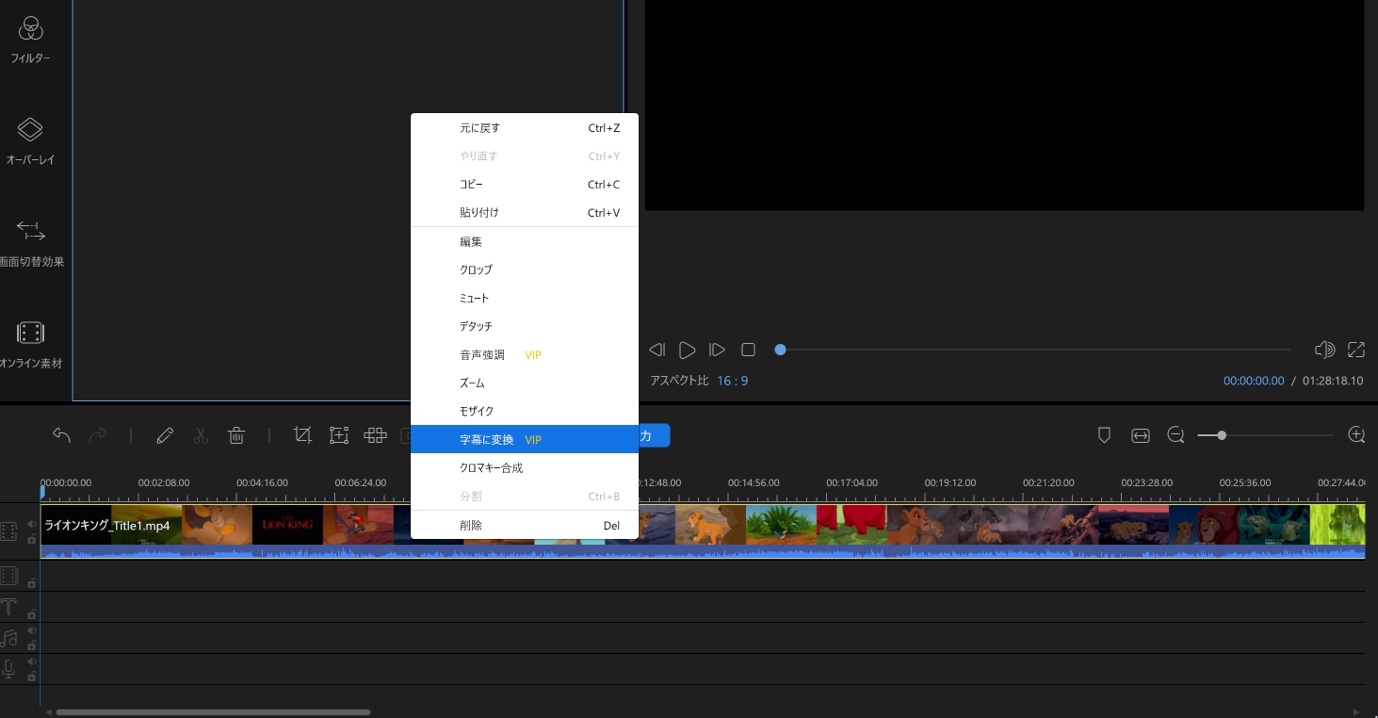Choose デタッチ in context menu
Screen dimensions: 1378x718
(524, 326)
